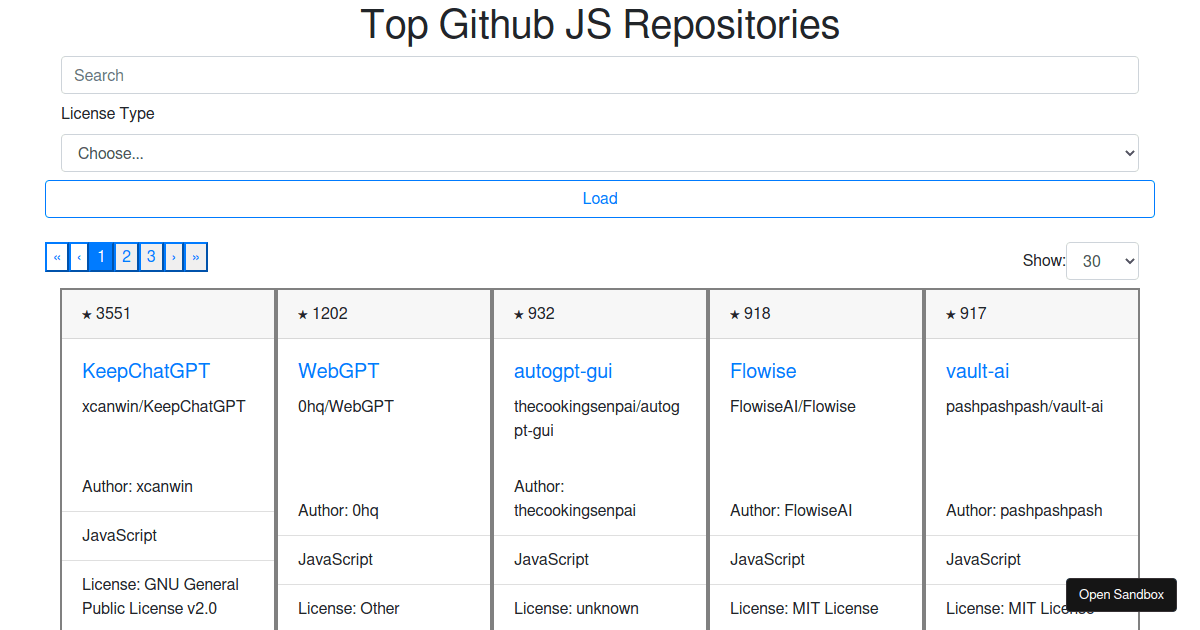This screenshot has width=1200, height=630.
Task: Switch to page 3 in pagination
Action: coord(151,257)
